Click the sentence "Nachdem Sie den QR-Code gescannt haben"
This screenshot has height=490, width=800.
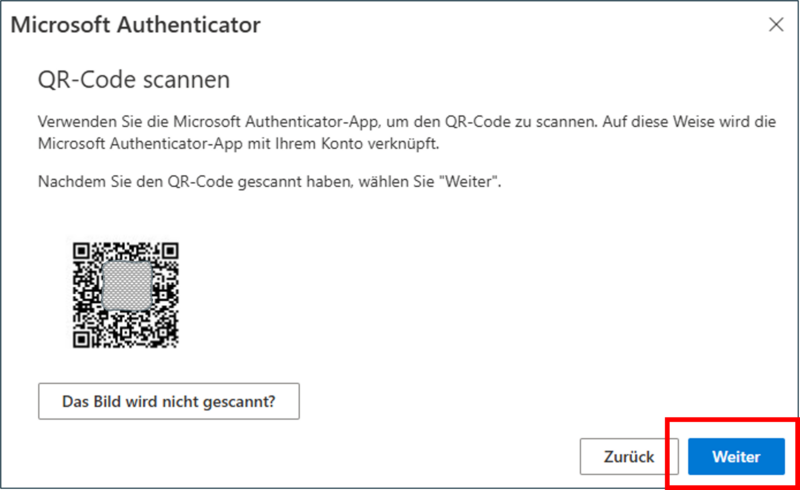[x=195, y=182]
